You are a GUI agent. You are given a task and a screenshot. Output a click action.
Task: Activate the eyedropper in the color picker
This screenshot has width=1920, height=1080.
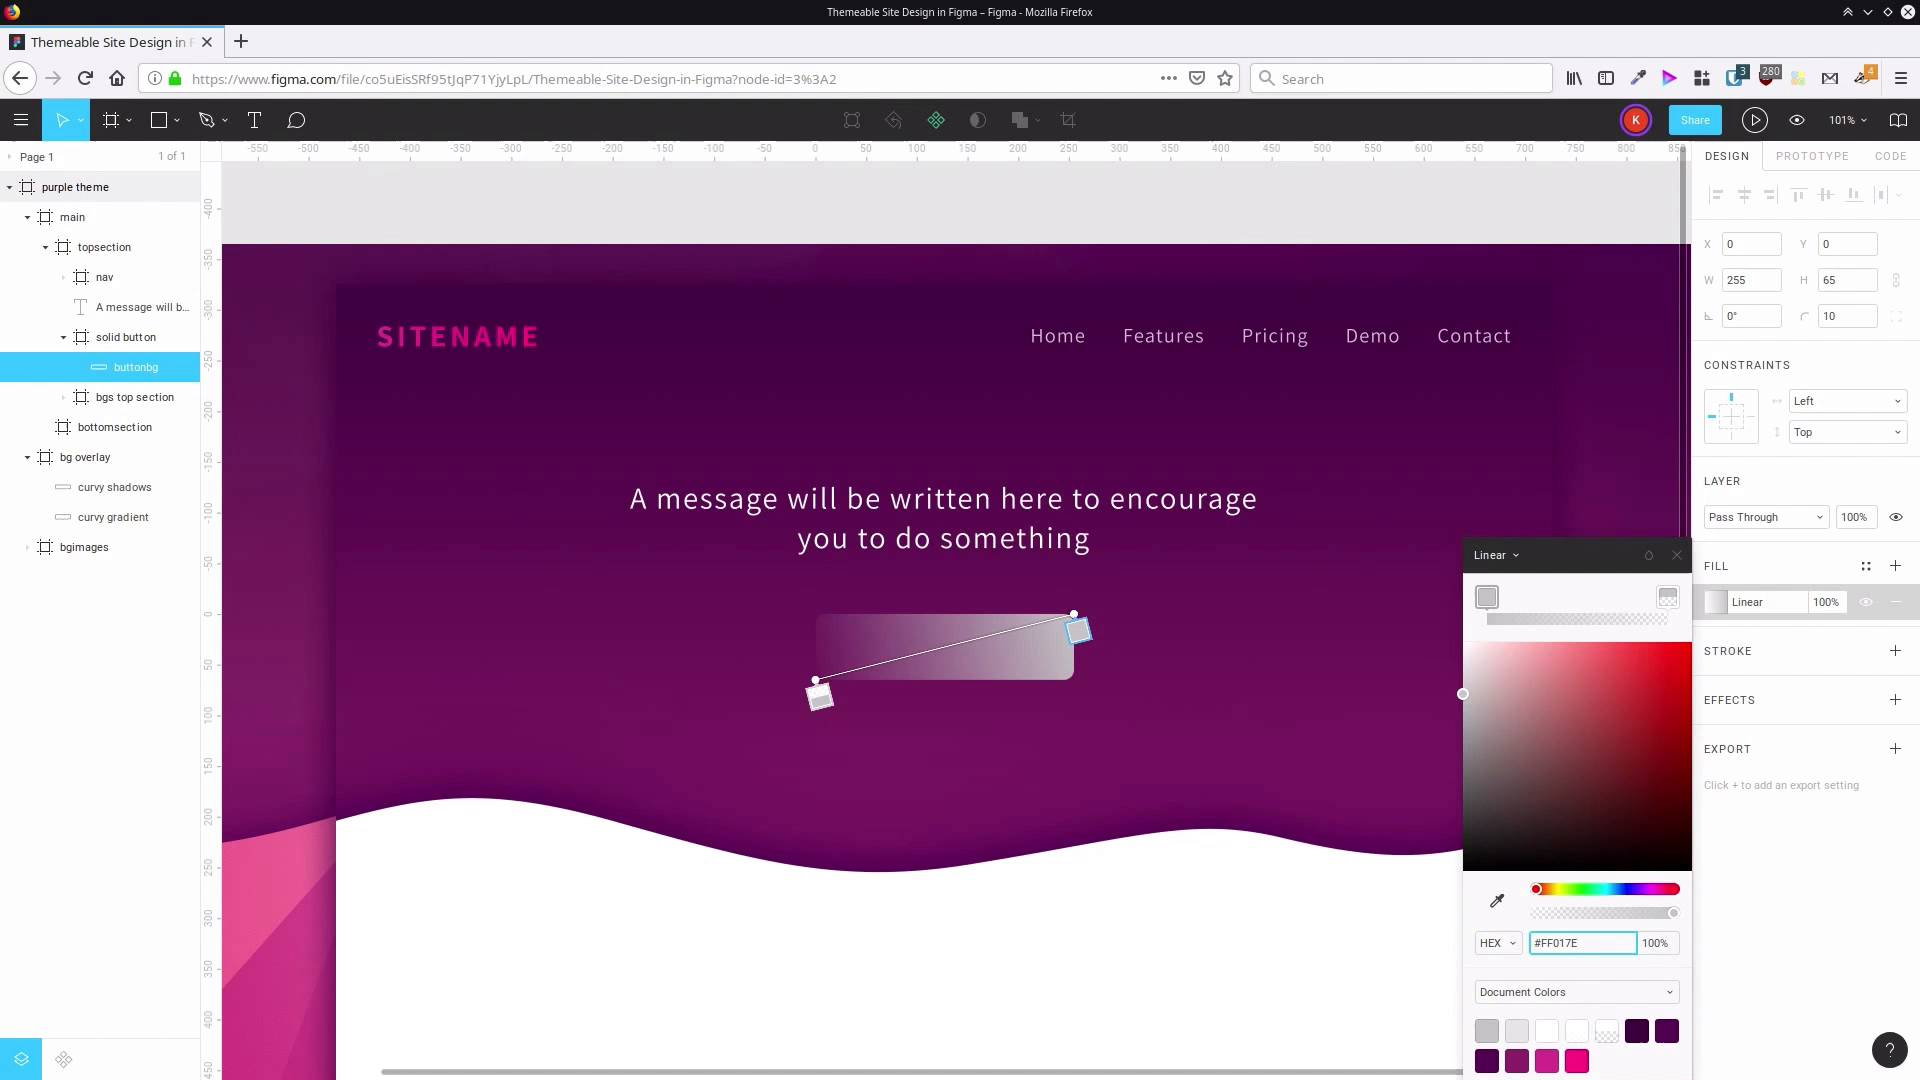point(1497,900)
